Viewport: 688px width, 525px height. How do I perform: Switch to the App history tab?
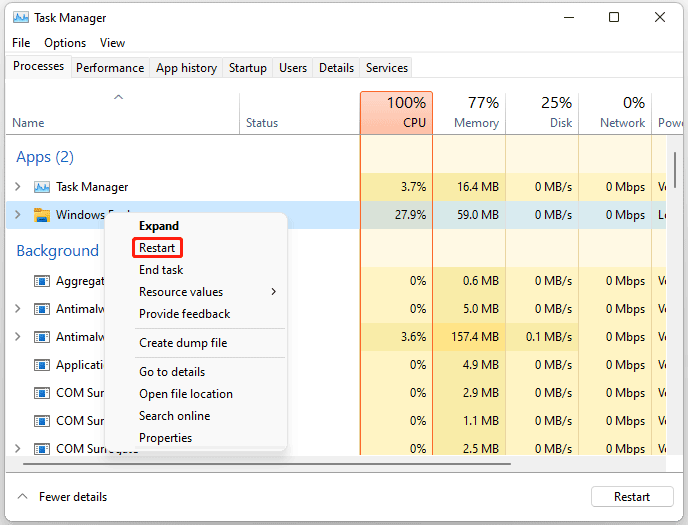186,68
